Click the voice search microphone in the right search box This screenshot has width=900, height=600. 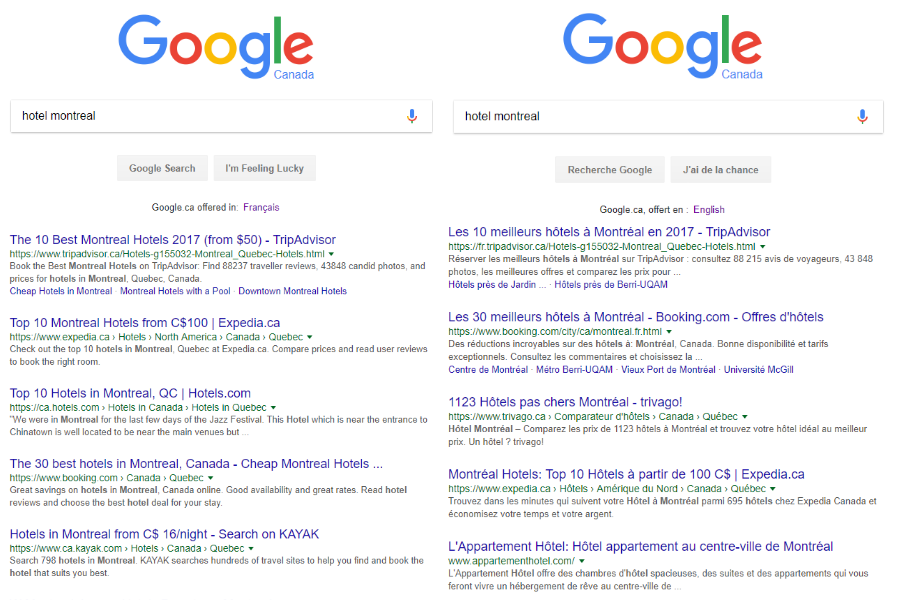click(x=862, y=117)
